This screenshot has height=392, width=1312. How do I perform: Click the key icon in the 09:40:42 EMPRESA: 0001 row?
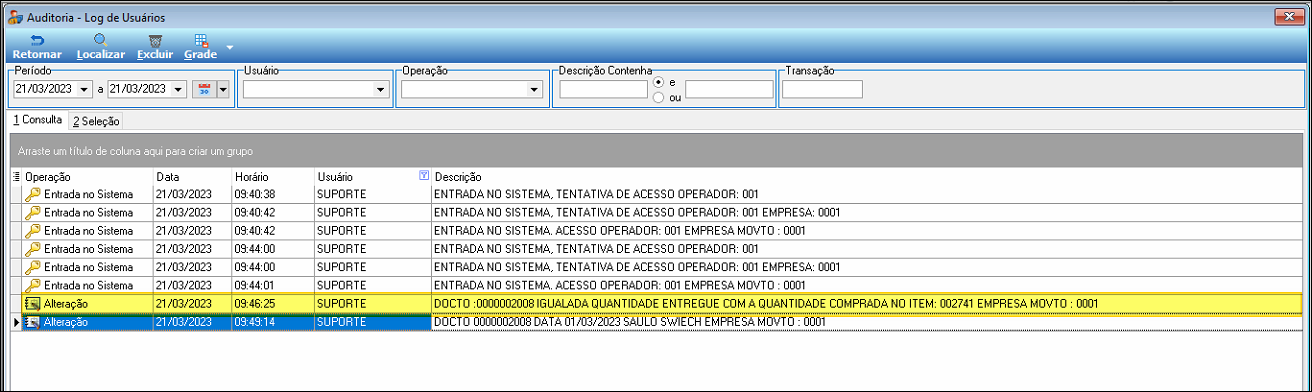pyautogui.click(x=33, y=212)
